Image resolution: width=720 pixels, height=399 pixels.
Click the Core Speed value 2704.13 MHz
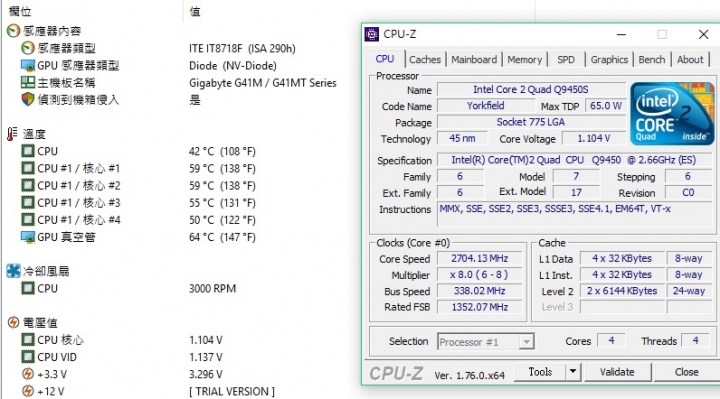[x=480, y=259]
